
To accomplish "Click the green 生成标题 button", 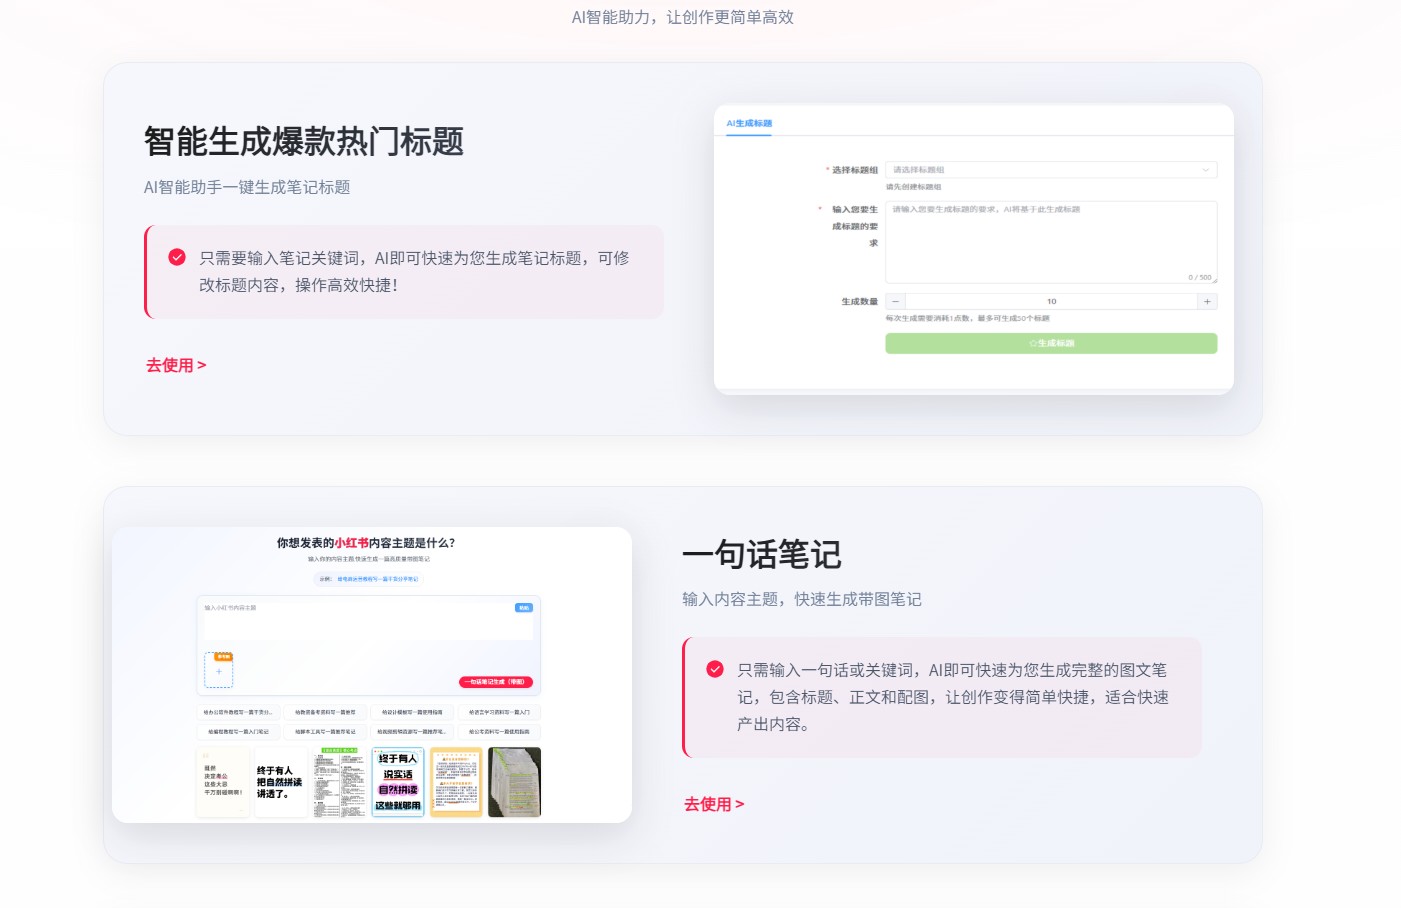I will click(1051, 343).
